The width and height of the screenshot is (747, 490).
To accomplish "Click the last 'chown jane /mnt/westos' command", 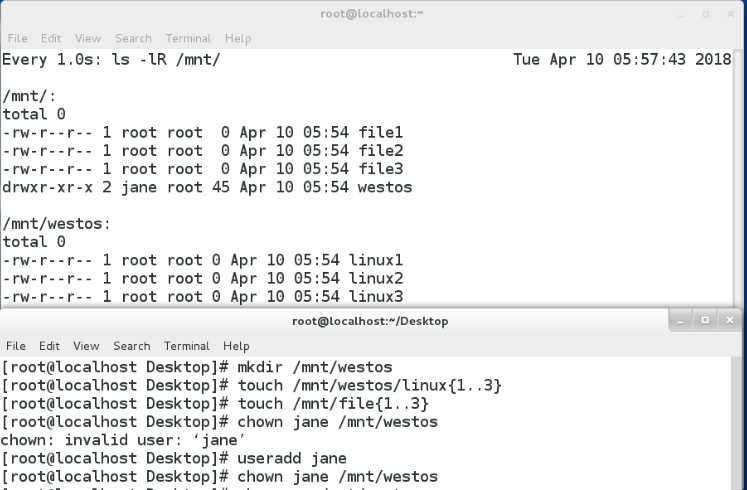I will pyautogui.click(x=337, y=477).
